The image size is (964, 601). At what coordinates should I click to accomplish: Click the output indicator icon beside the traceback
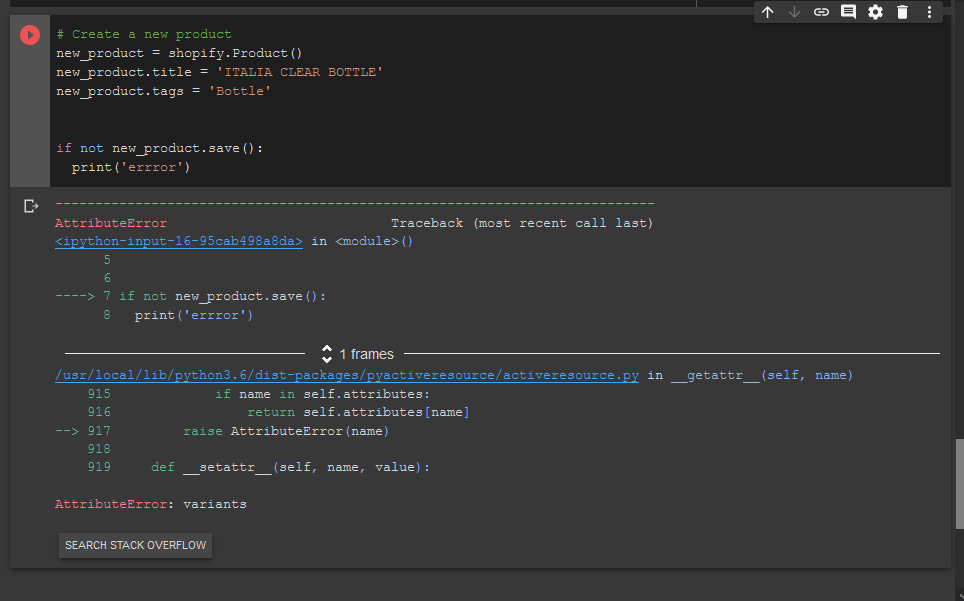(x=30, y=205)
